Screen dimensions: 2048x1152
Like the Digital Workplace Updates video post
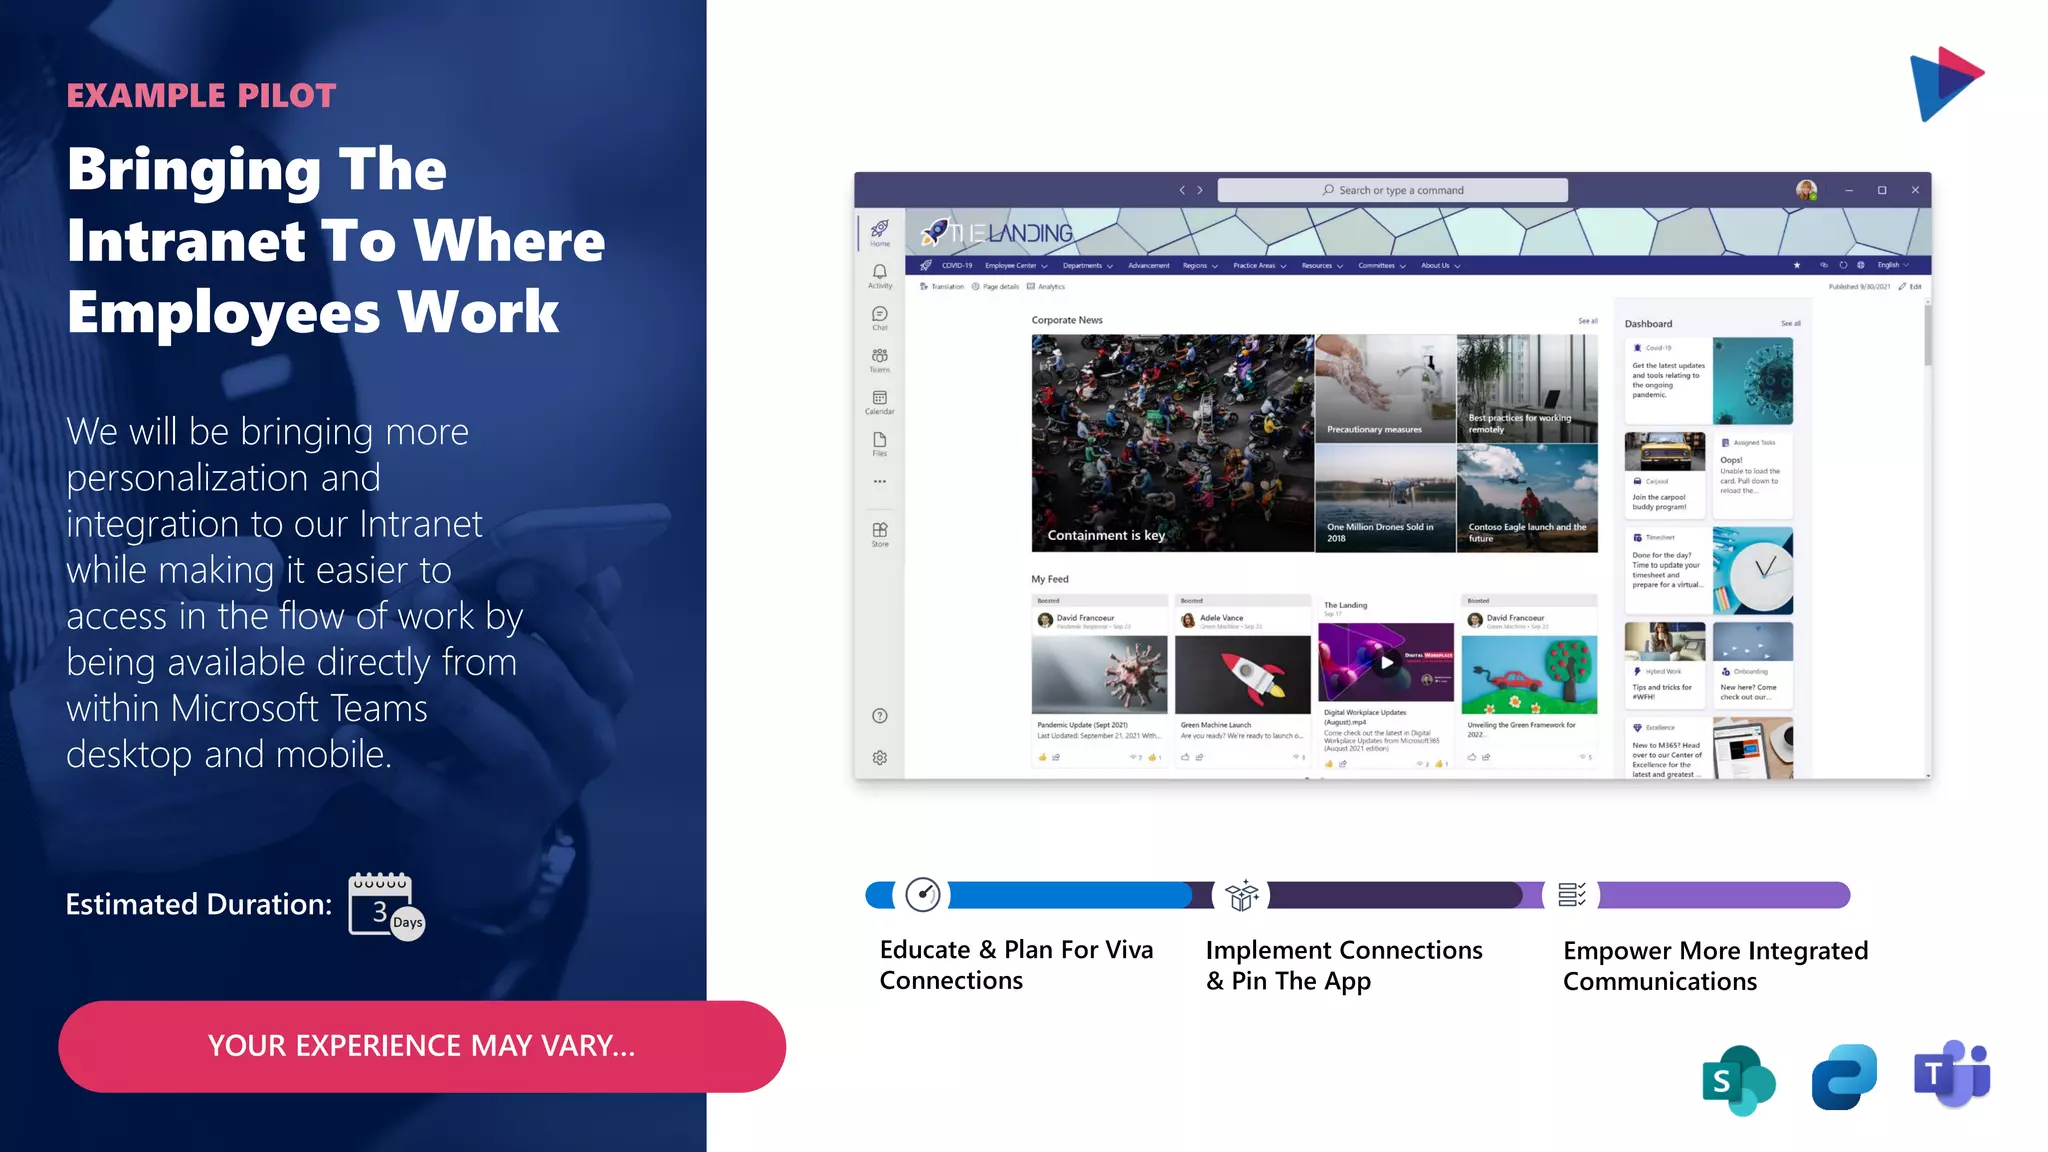tap(1328, 764)
